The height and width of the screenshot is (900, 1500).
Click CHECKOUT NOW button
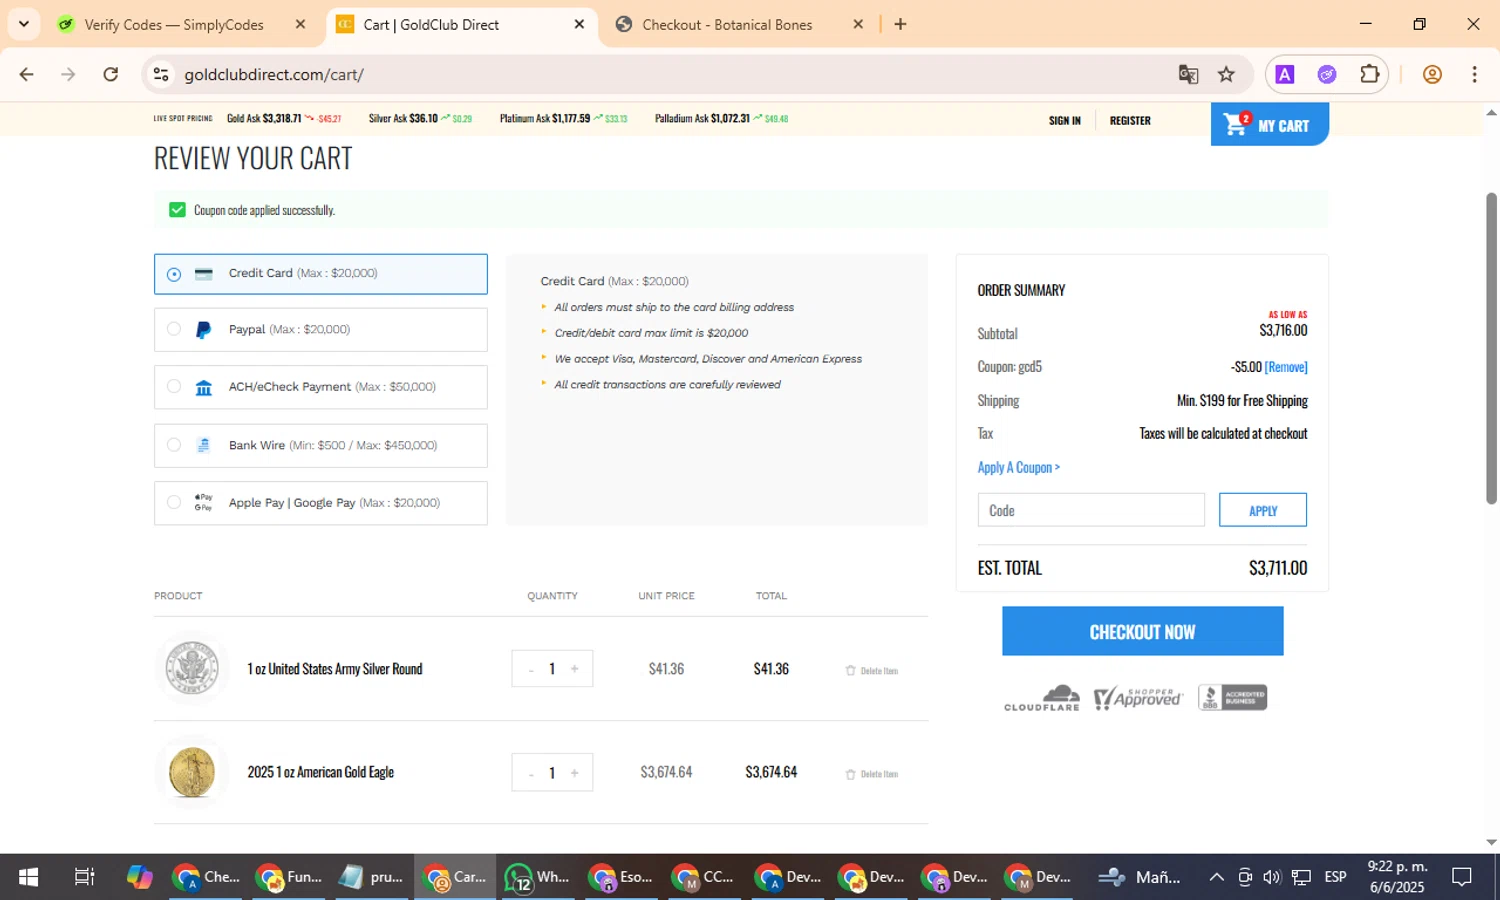pyautogui.click(x=1142, y=631)
